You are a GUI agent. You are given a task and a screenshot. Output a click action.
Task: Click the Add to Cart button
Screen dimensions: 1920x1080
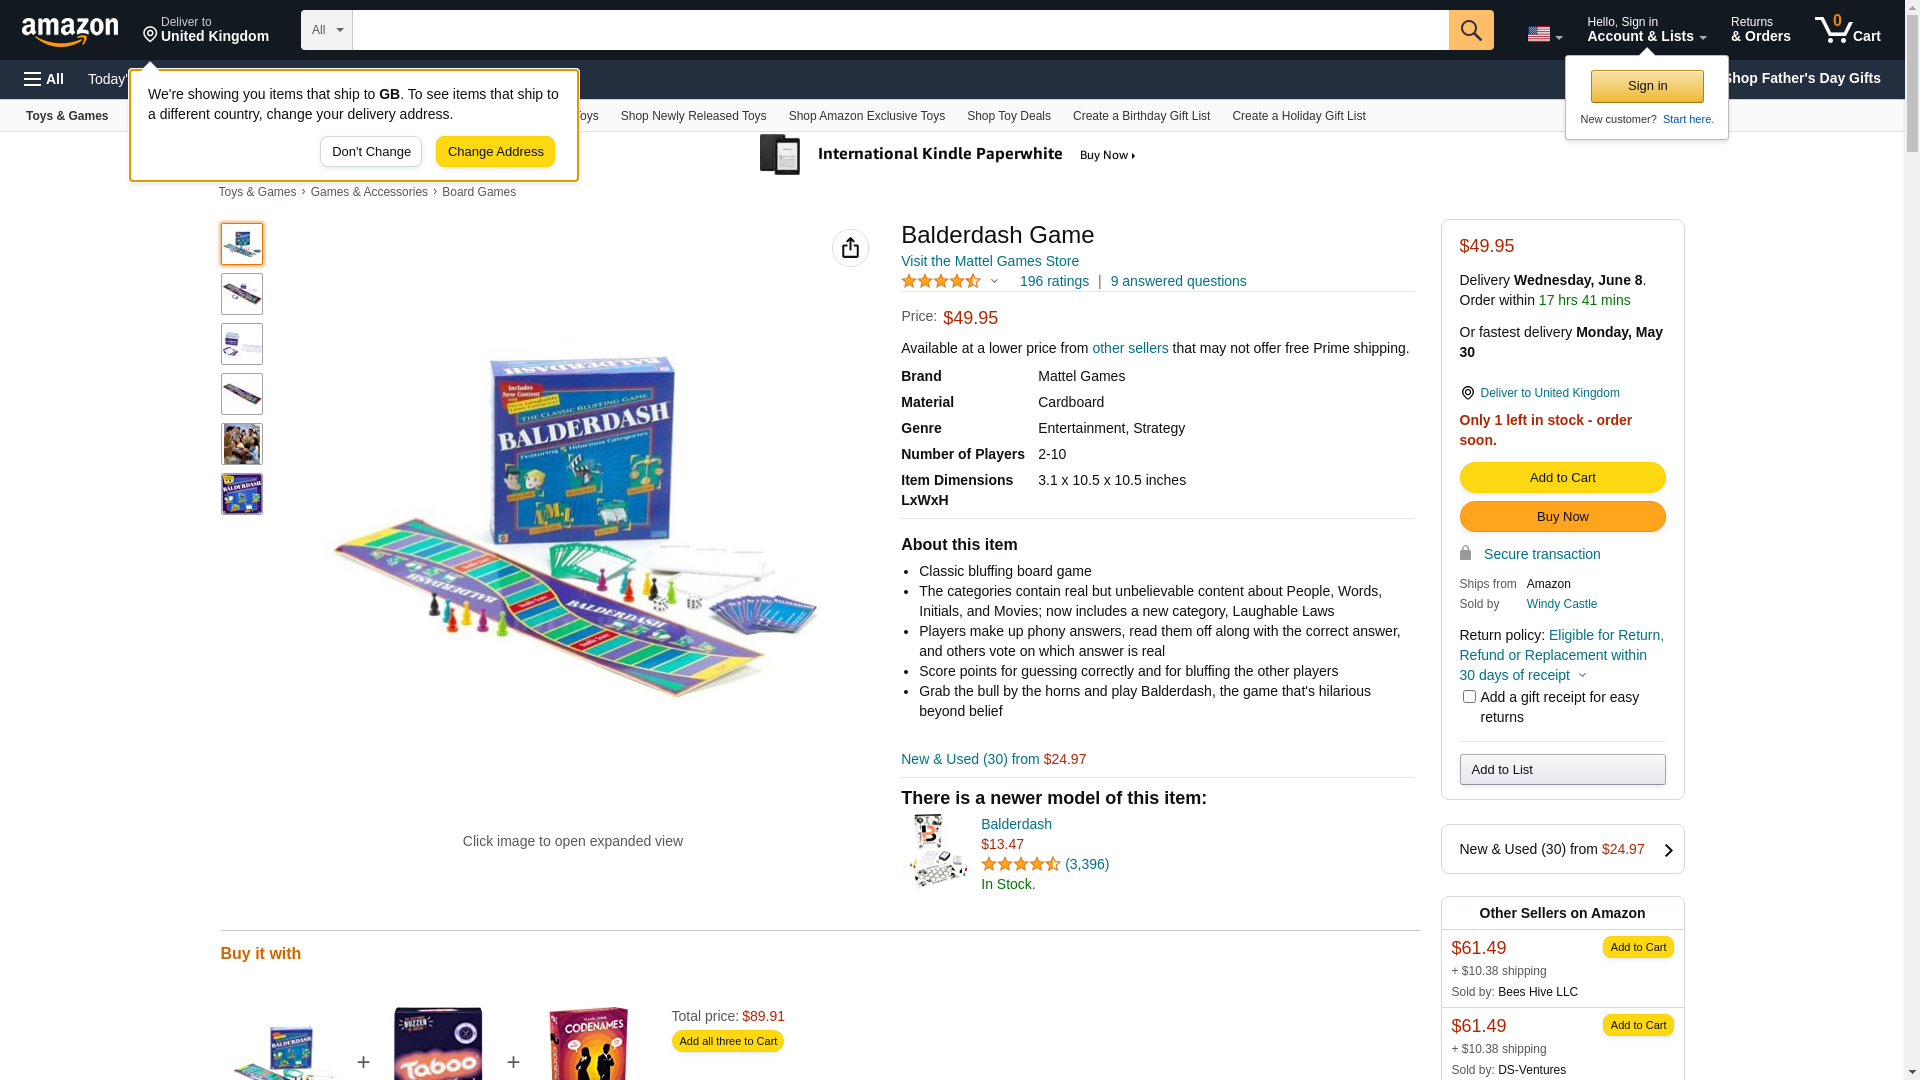pyautogui.click(x=1562, y=478)
